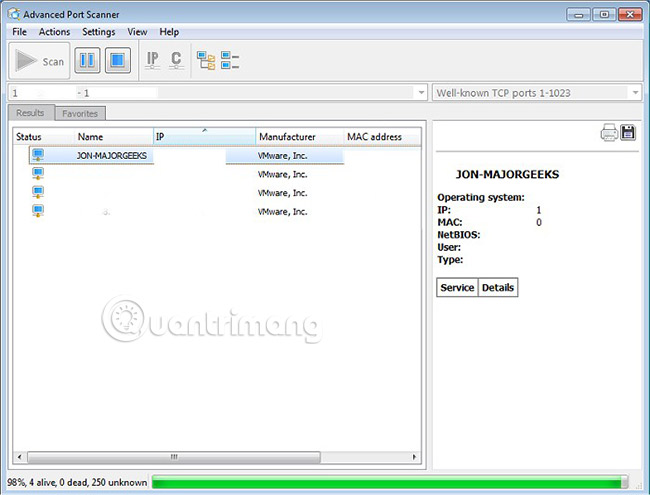Click the User label in the details pane
Image resolution: width=650 pixels, height=495 pixels.
(x=449, y=247)
